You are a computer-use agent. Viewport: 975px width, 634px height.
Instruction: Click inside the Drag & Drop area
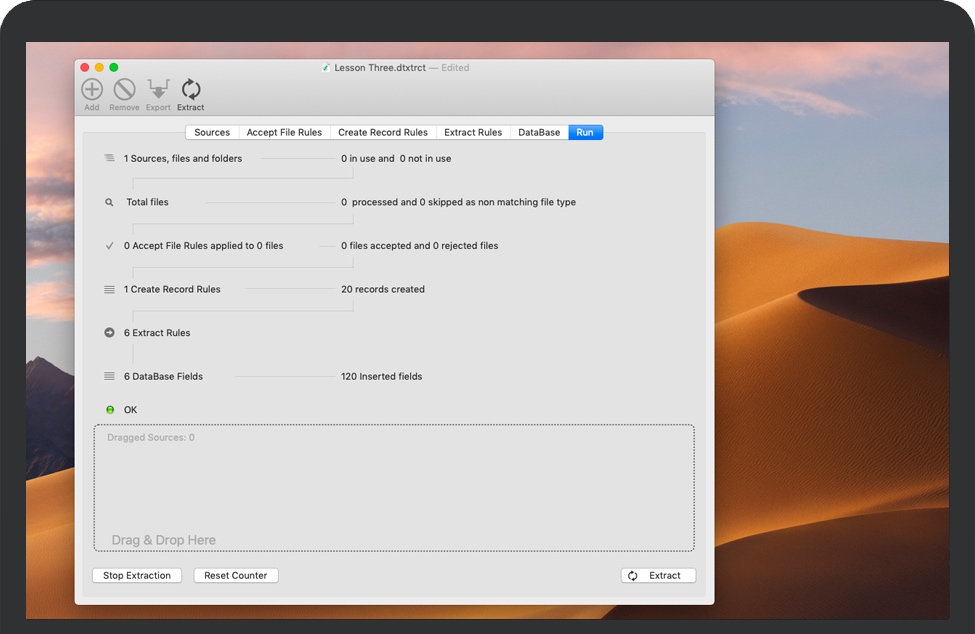click(x=394, y=487)
